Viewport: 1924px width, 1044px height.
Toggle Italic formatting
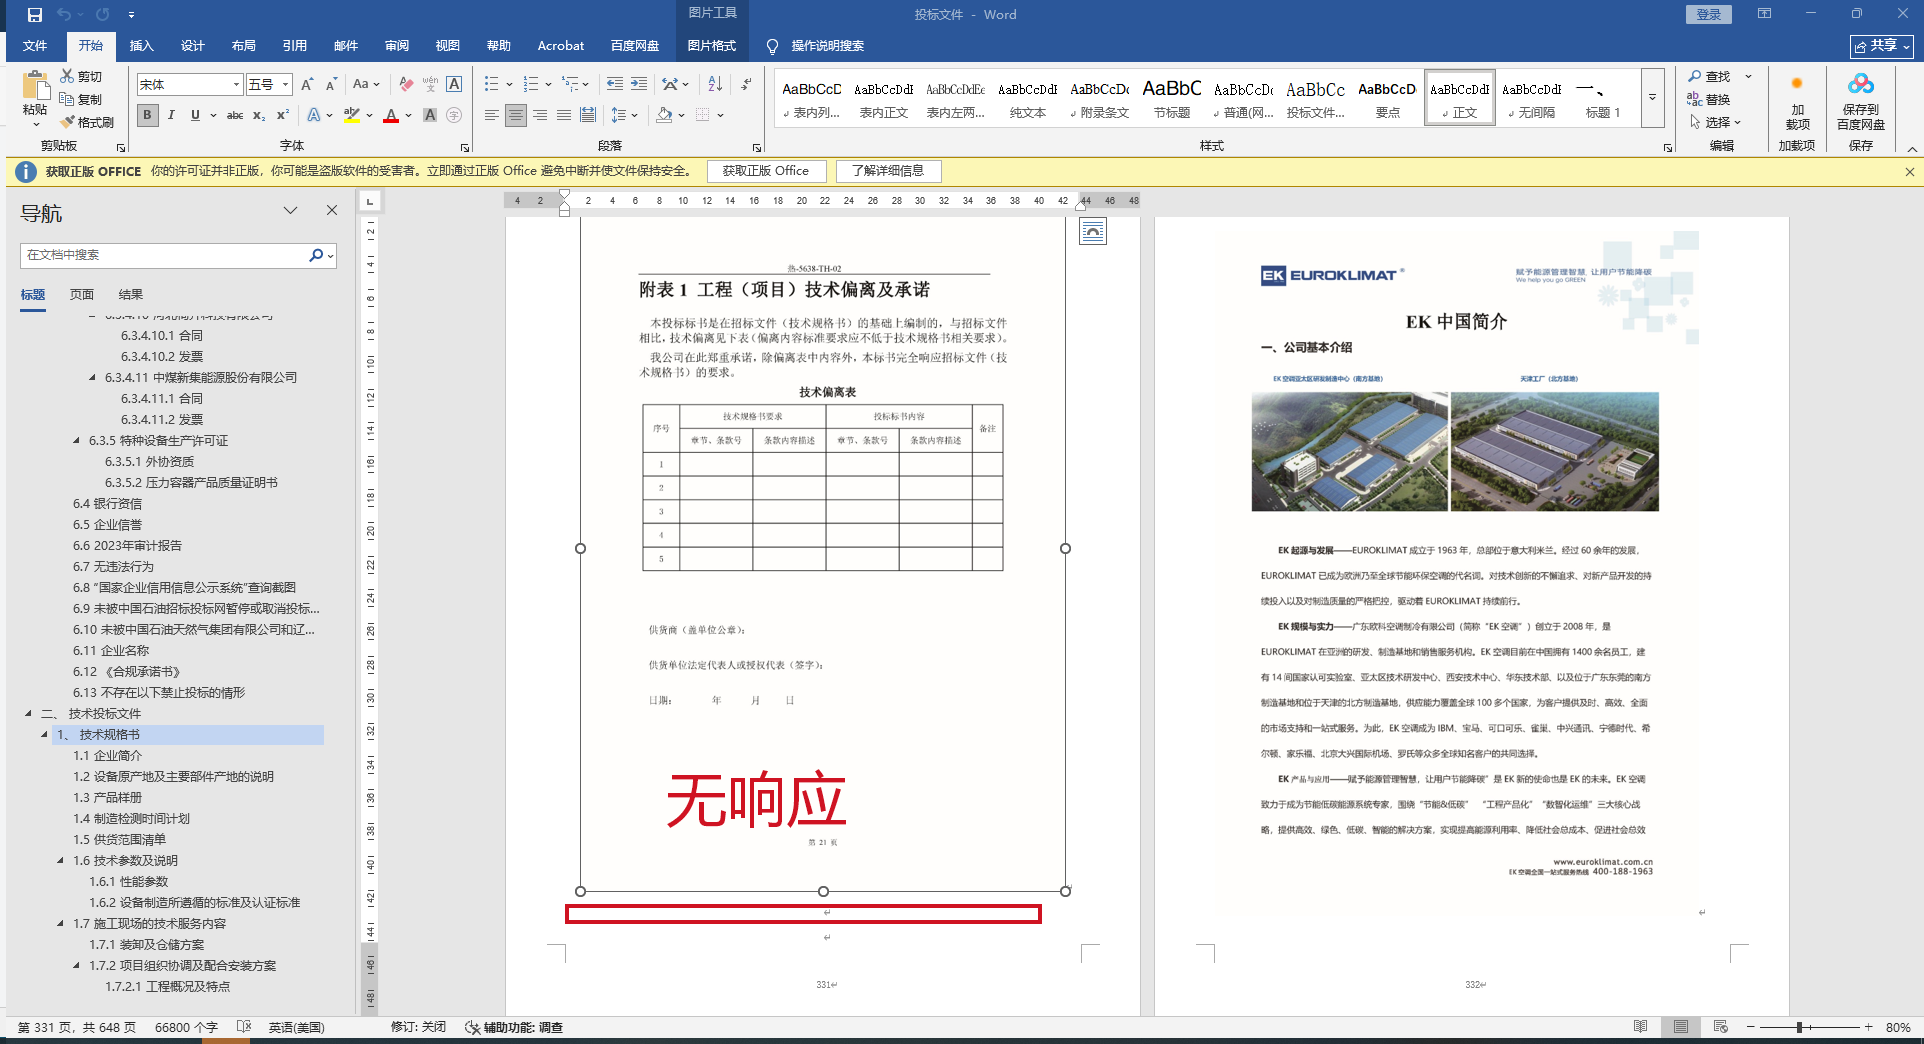pyautogui.click(x=171, y=115)
